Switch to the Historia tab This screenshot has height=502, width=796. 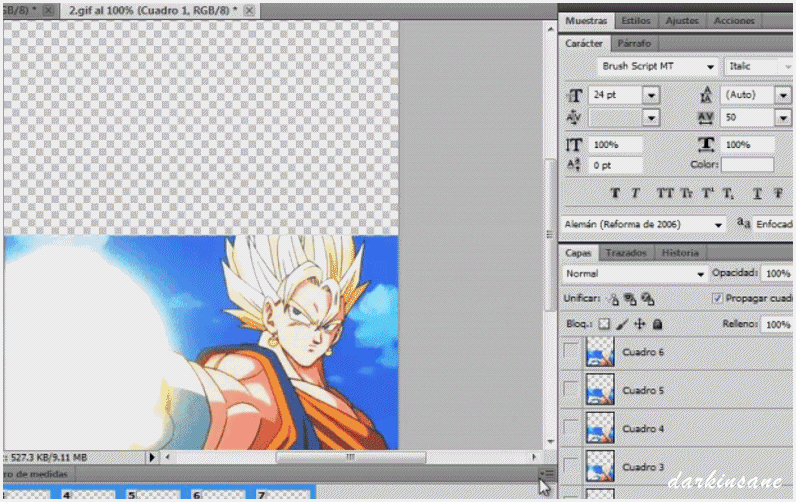click(x=680, y=253)
